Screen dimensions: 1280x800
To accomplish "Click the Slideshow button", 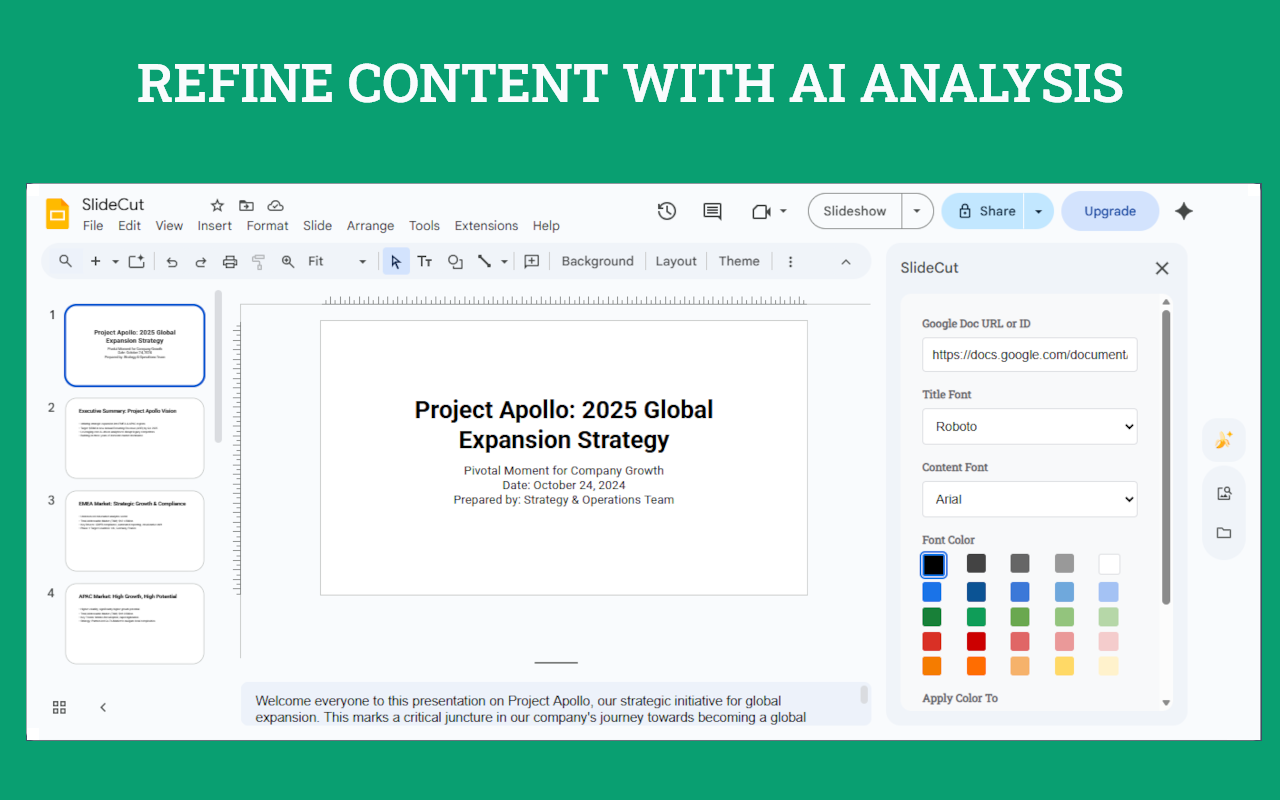I will [855, 211].
